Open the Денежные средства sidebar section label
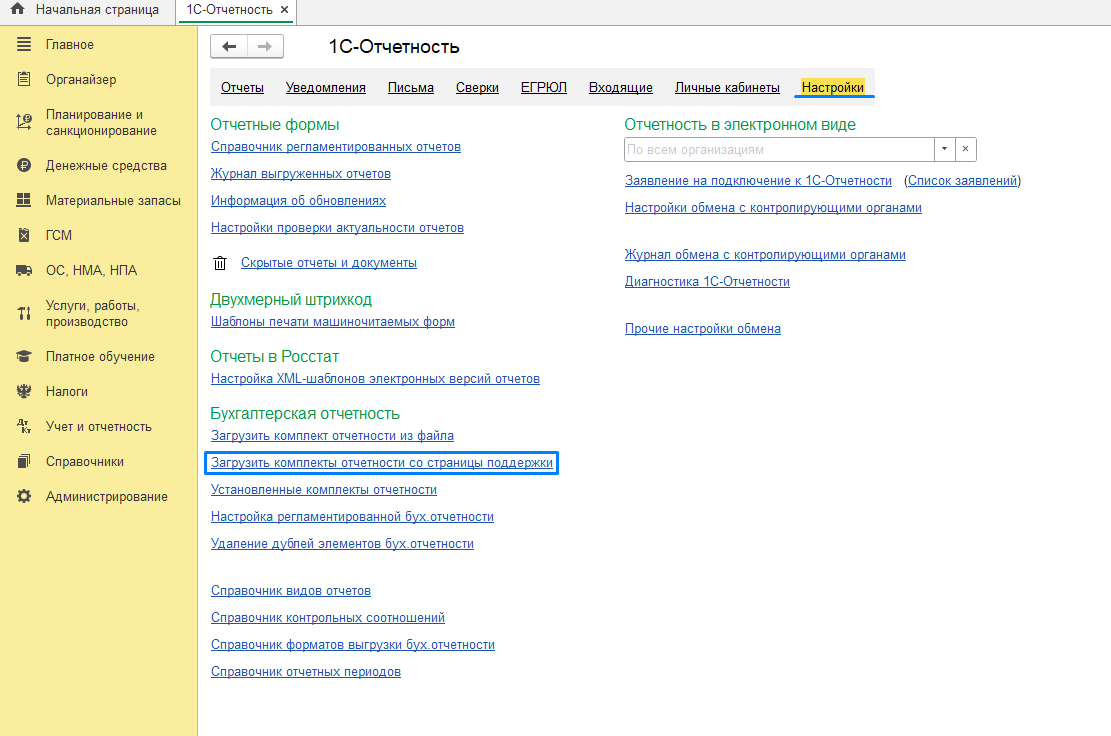Screen dimensions: 1111x736 click(106, 166)
